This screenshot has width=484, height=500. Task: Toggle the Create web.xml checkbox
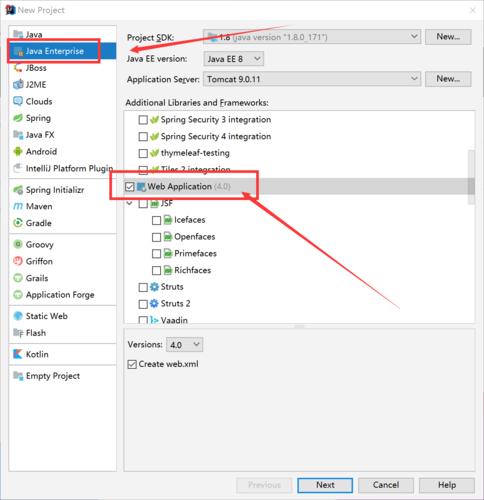coord(132,364)
